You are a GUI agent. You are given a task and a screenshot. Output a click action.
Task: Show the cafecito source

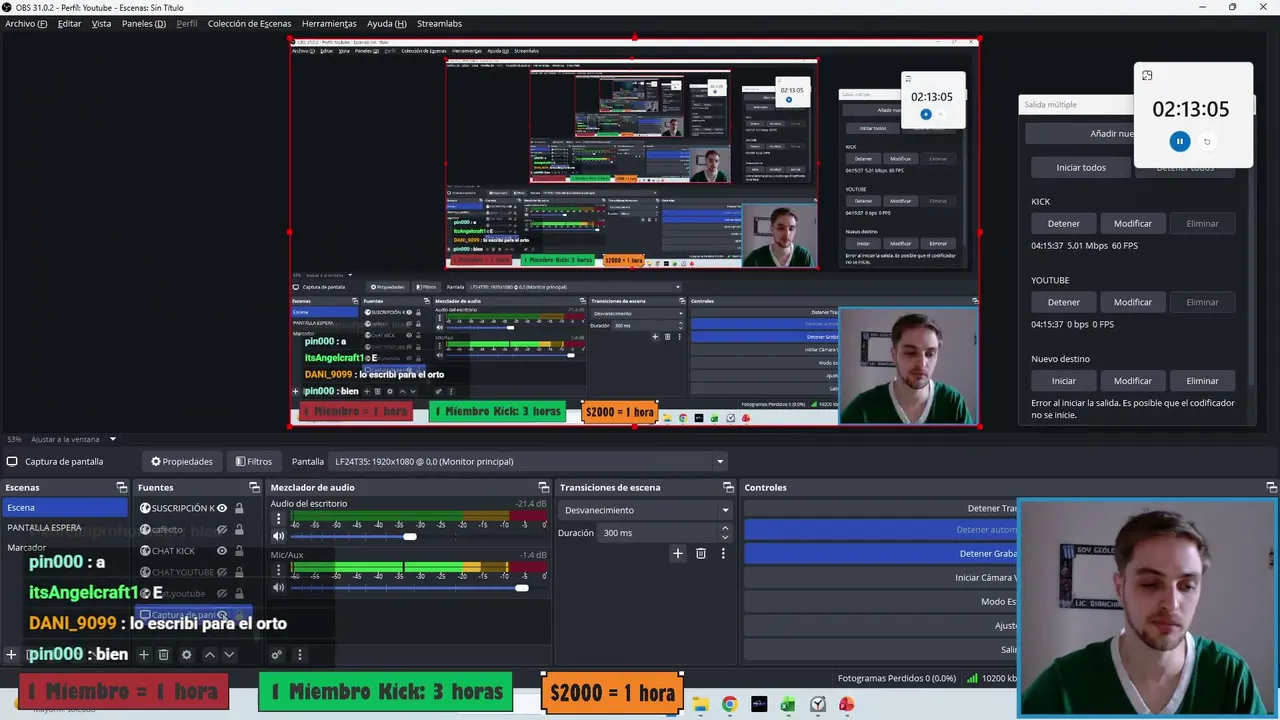[x=222, y=530]
